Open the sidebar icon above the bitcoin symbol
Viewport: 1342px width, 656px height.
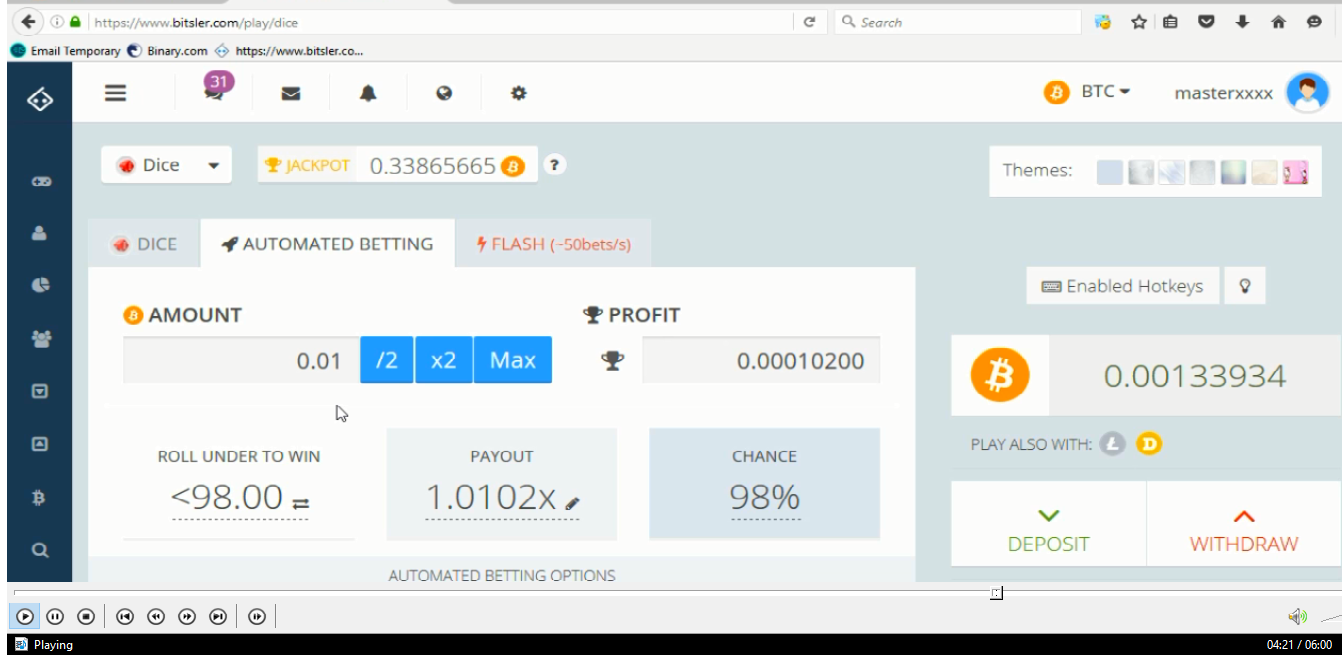coord(40,443)
